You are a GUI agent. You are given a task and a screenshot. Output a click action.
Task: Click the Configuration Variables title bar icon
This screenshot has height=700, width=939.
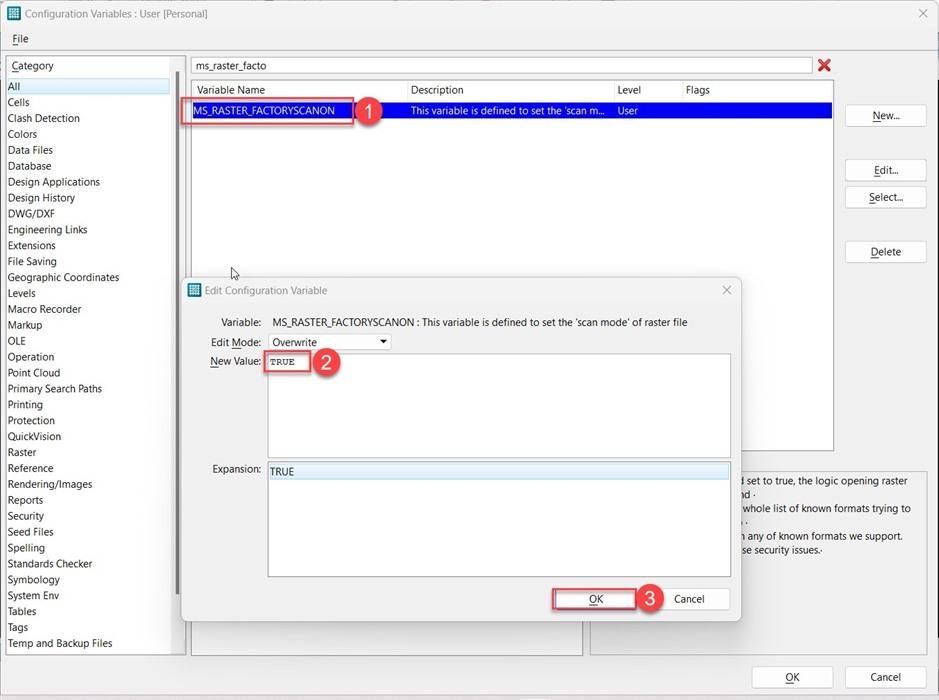click(x=13, y=13)
